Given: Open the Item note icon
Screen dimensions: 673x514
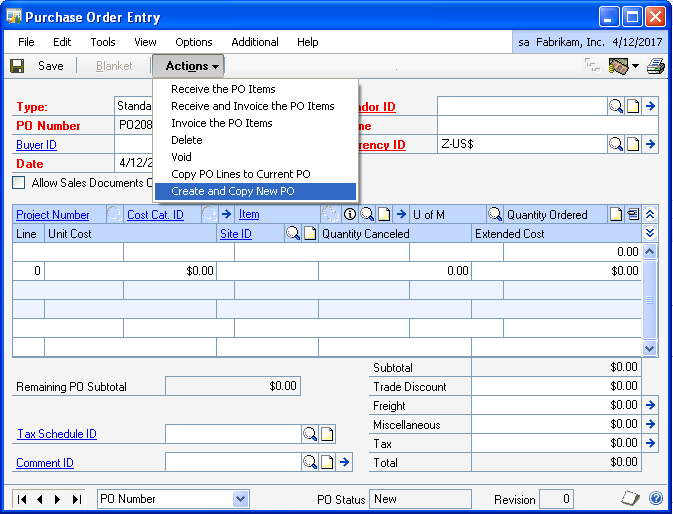Looking at the screenshot, I should tap(384, 214).
